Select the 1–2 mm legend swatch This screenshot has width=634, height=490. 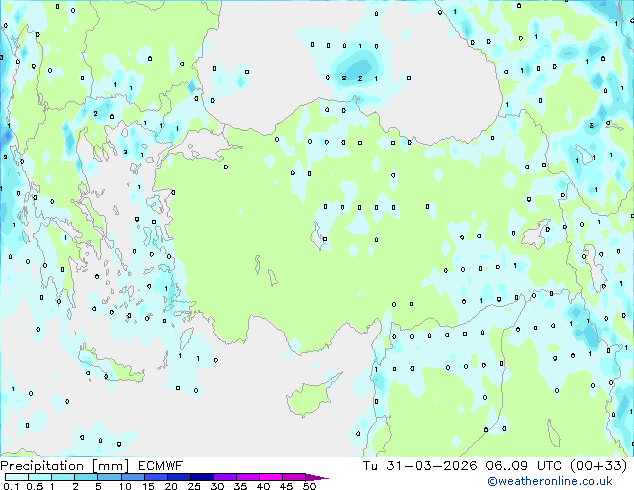63,477
